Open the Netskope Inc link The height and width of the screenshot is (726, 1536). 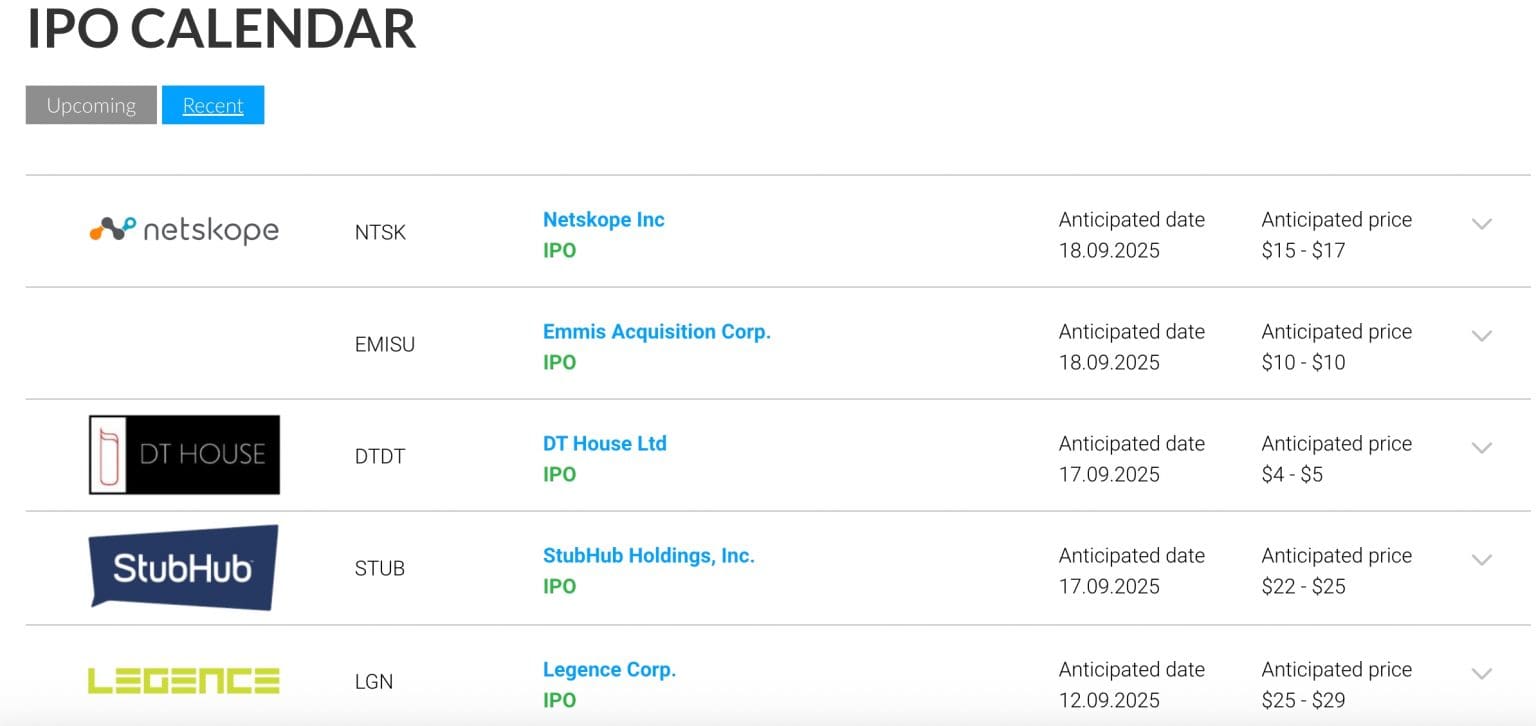coord(603,219)
